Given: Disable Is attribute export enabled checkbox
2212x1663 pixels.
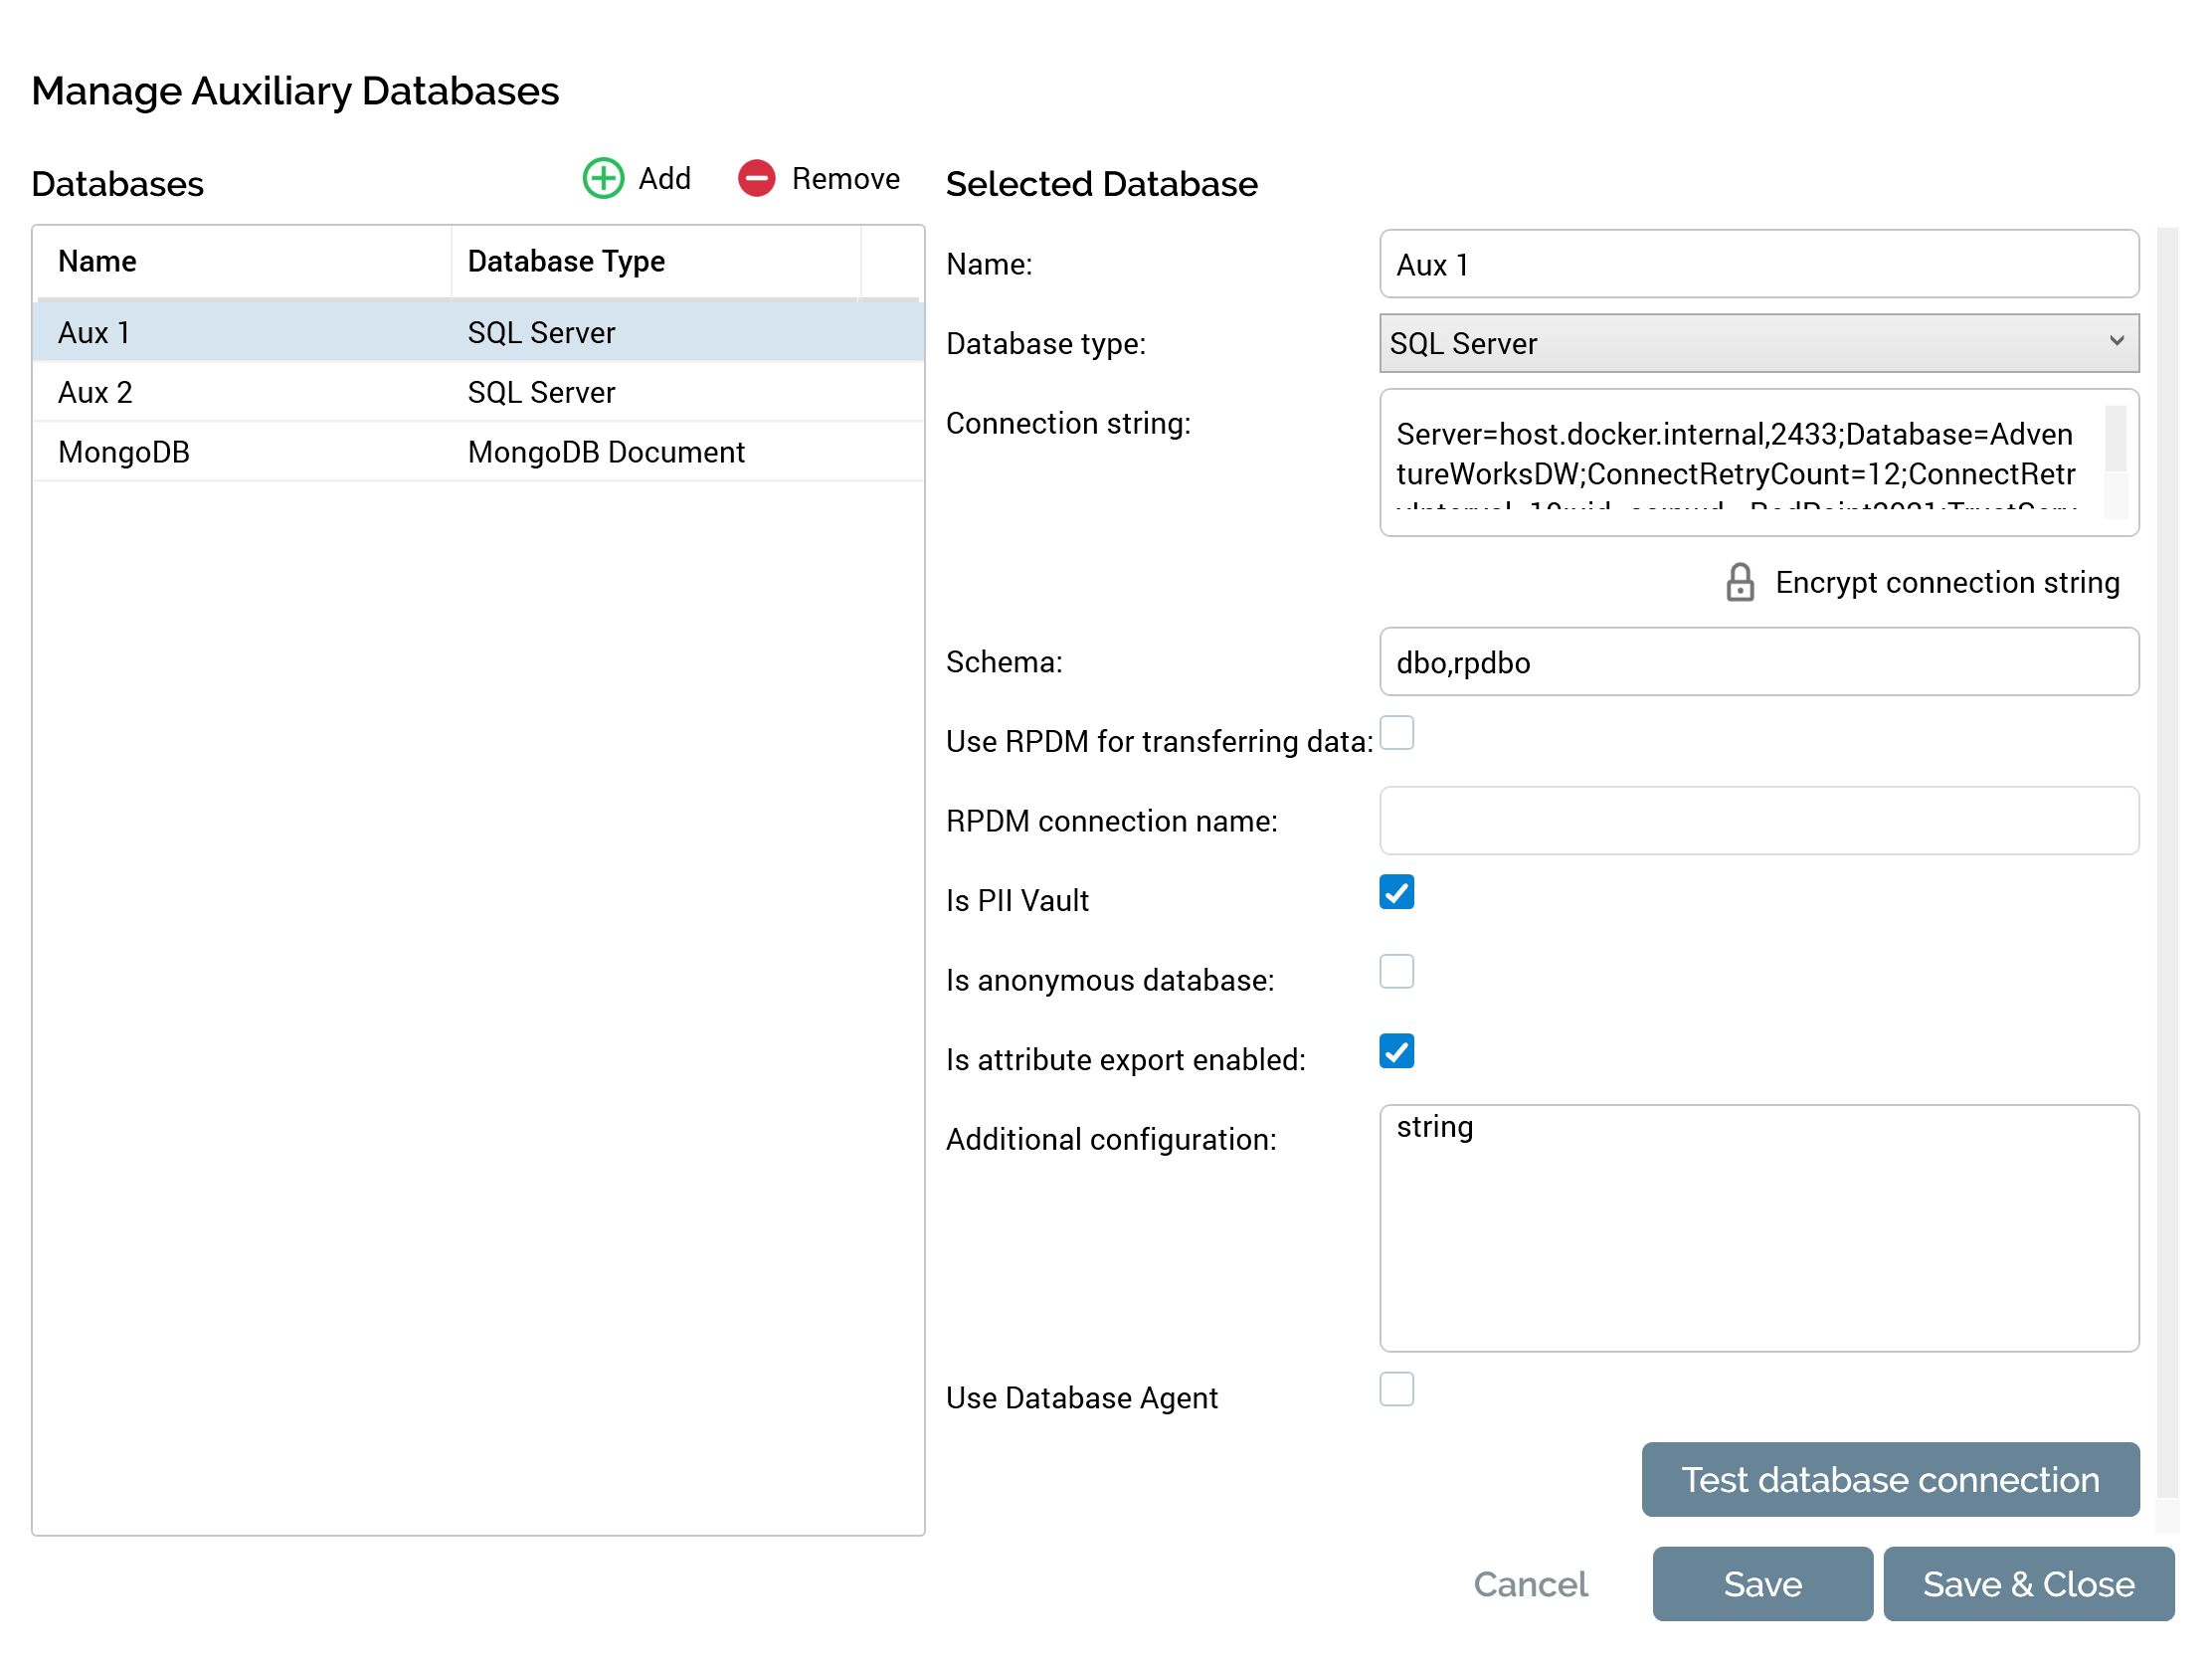Looking at the screenshot, I should point(1396,1051).
